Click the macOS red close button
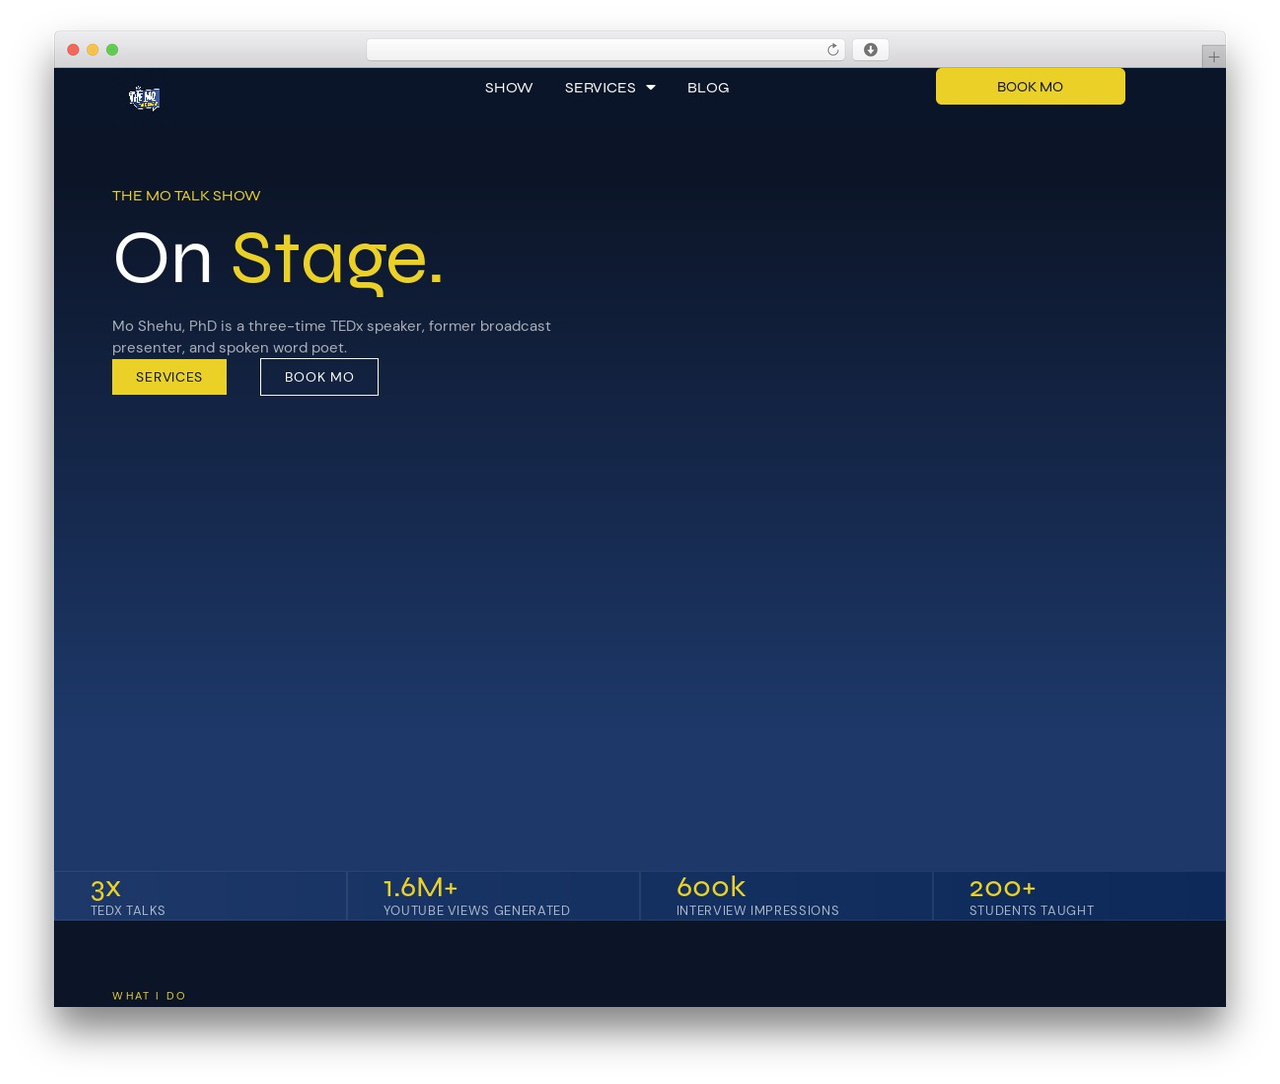Screen dimensions: 1280x1084 coord(73,50)
